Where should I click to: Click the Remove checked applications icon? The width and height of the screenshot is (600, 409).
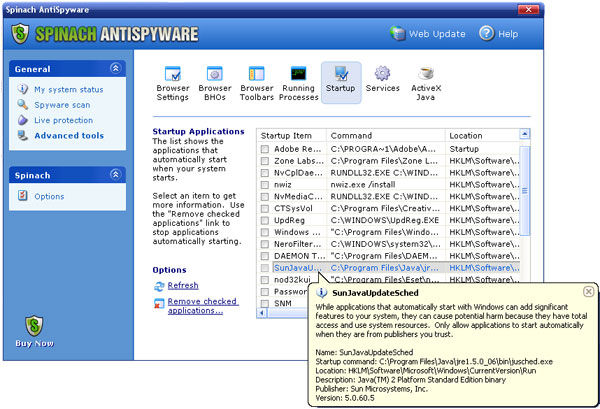(x=159, y=303)
